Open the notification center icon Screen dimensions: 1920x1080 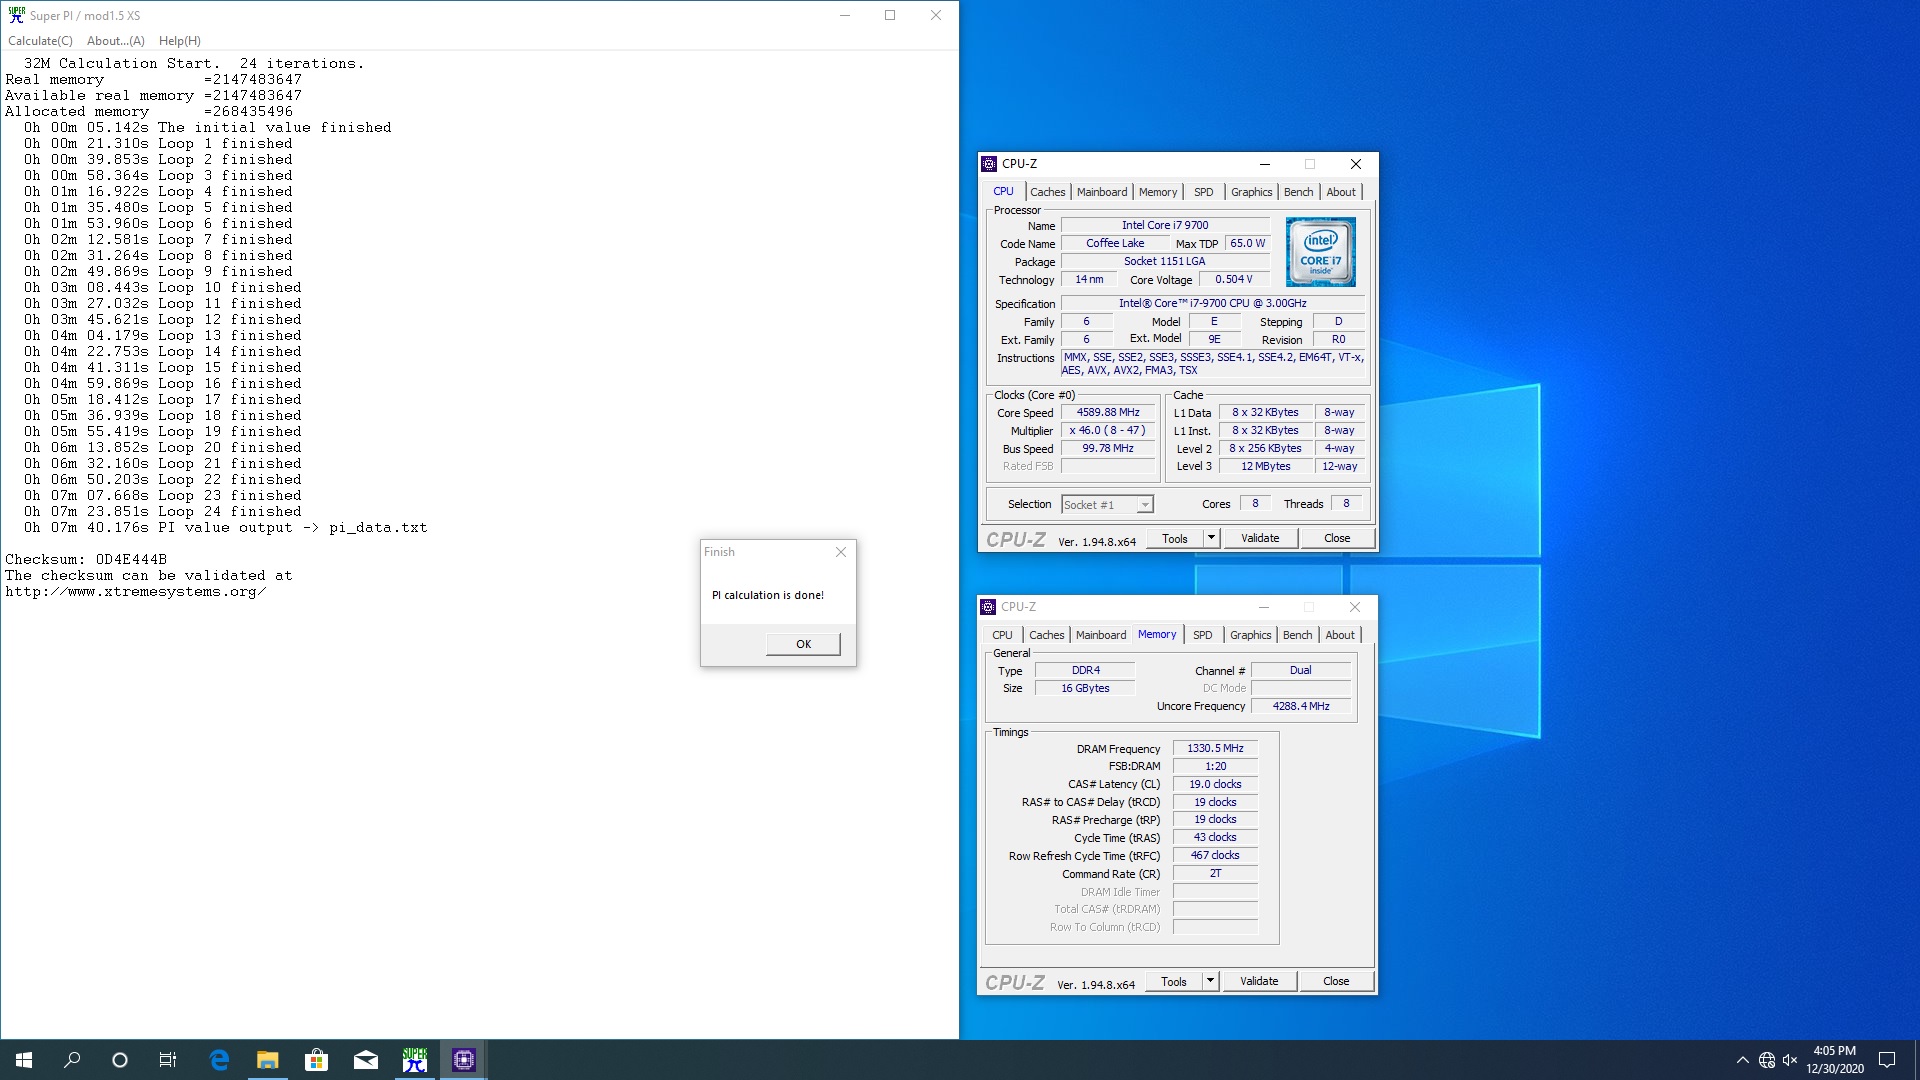1887,1060
